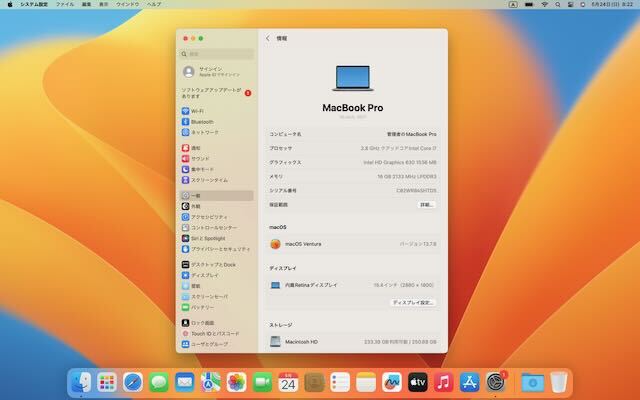Click the input source icon in menu bar
Screen dimensions: 640x400
point(513,4)
